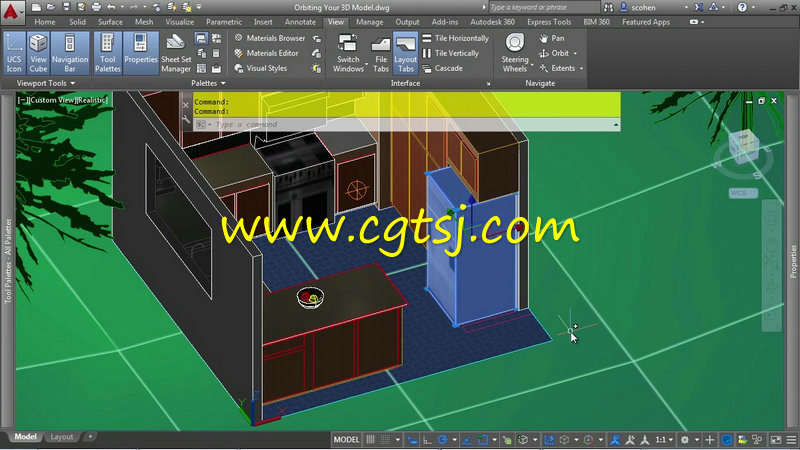
Task: Open the Express Tools ribbon tab
Action: pyautogui.click(x=549, y=22)
